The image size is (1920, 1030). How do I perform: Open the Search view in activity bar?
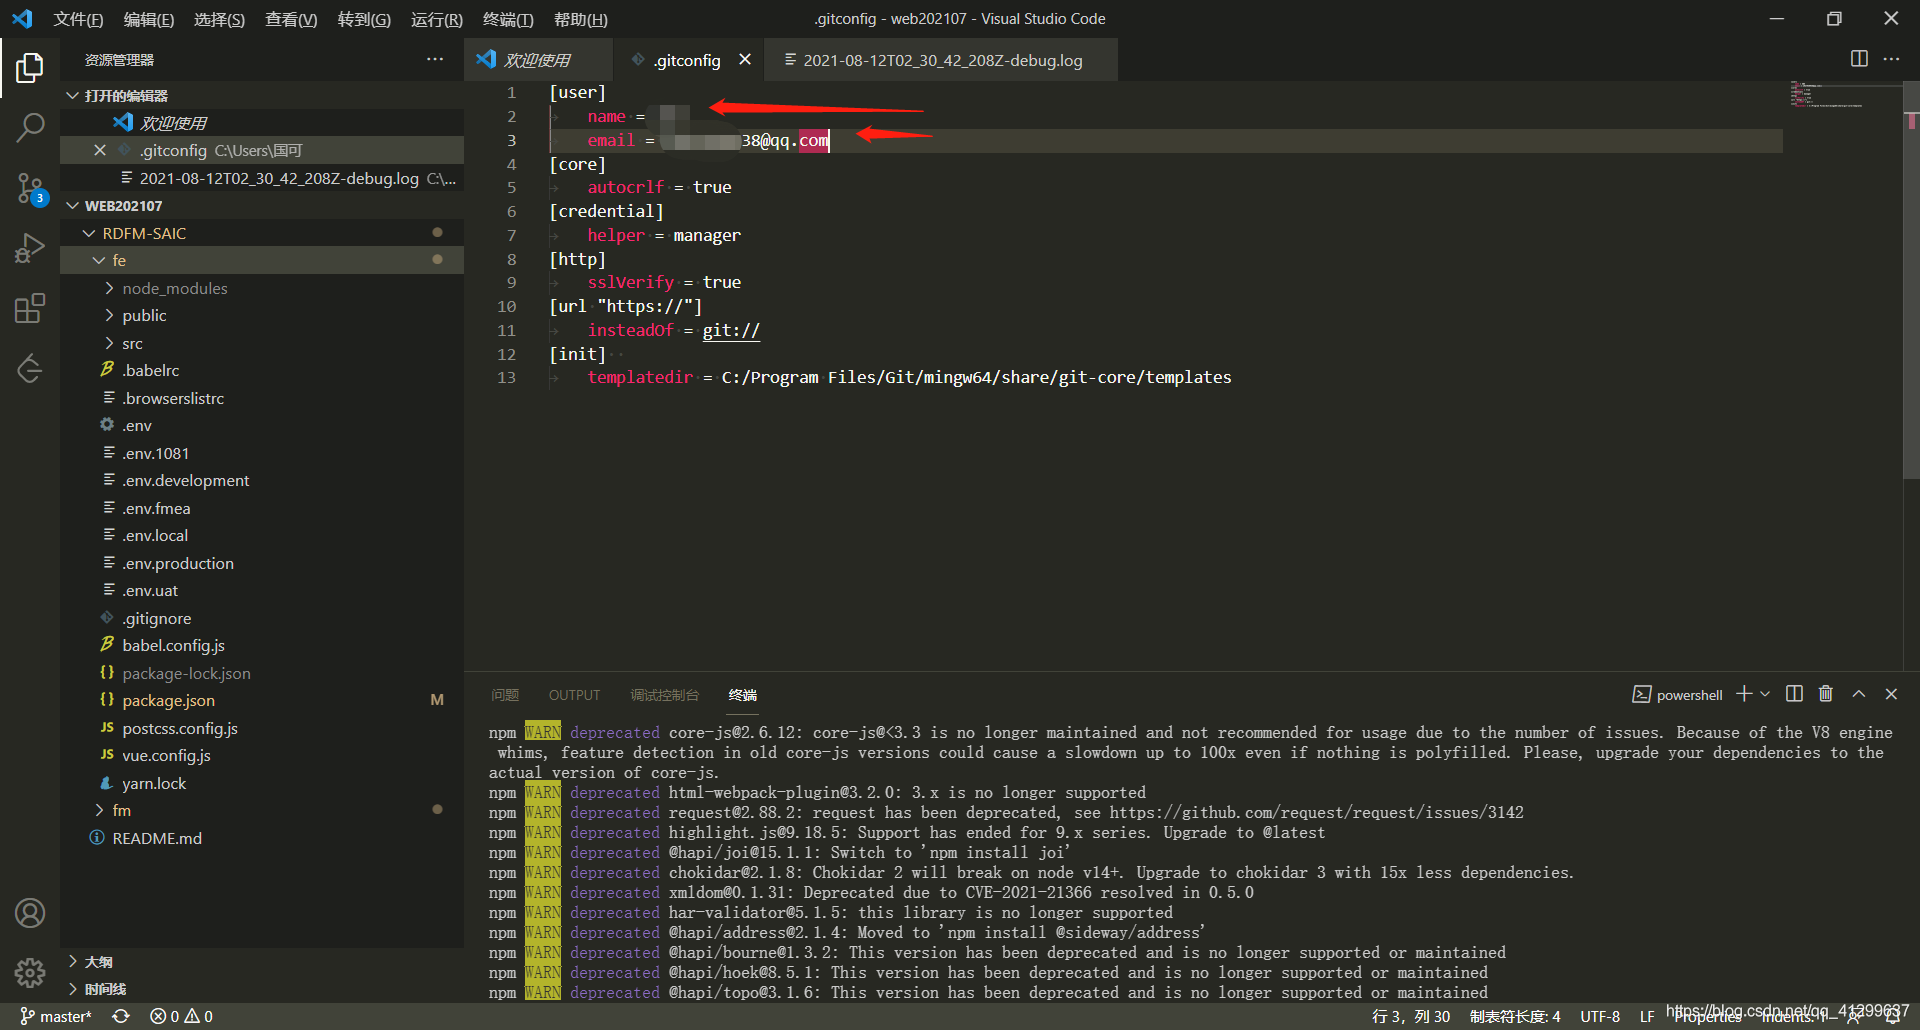tap(30, 127)
